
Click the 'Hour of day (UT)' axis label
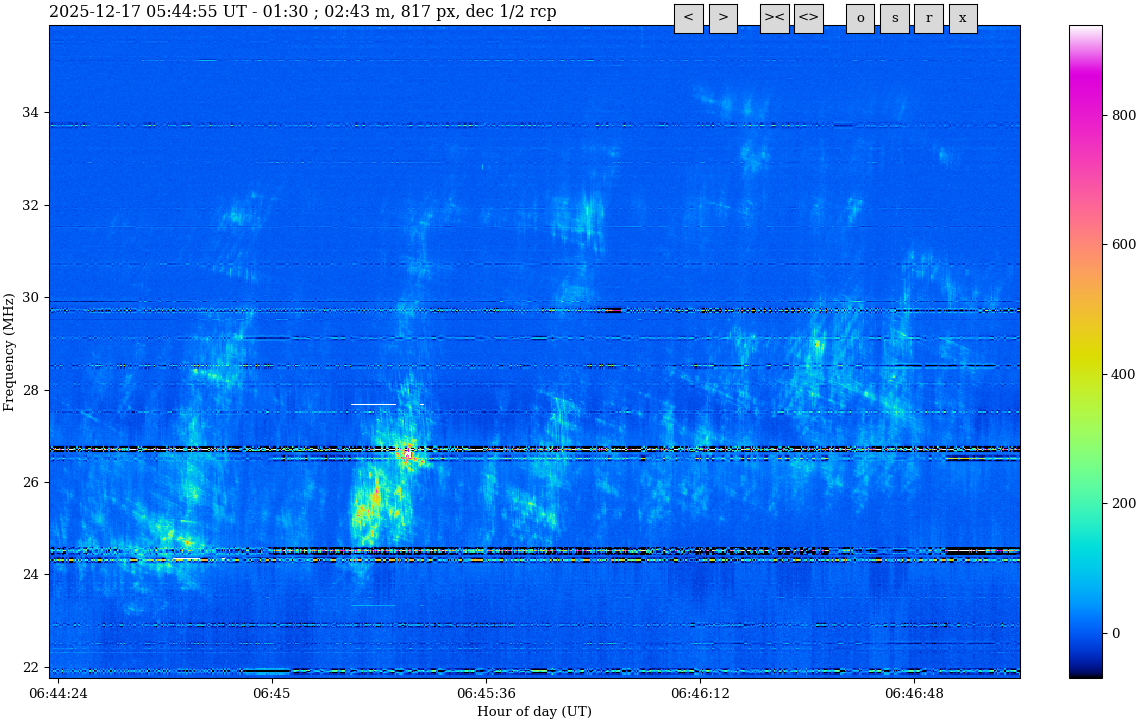534,712
